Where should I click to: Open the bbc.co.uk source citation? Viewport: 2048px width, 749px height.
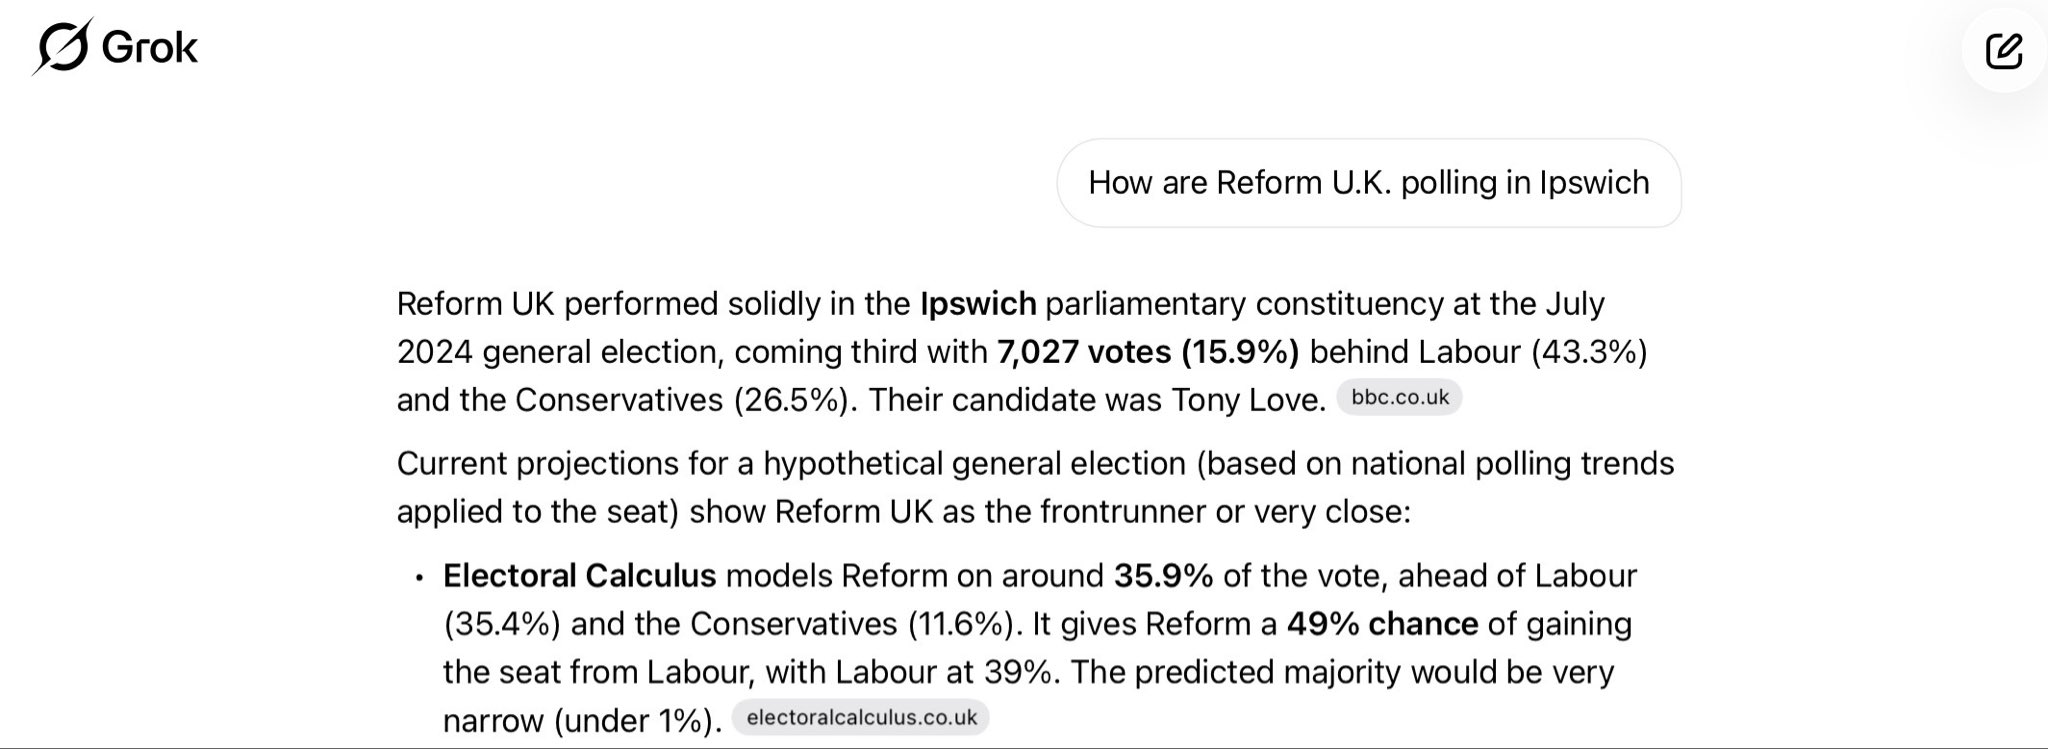[x=1399, y=398]
